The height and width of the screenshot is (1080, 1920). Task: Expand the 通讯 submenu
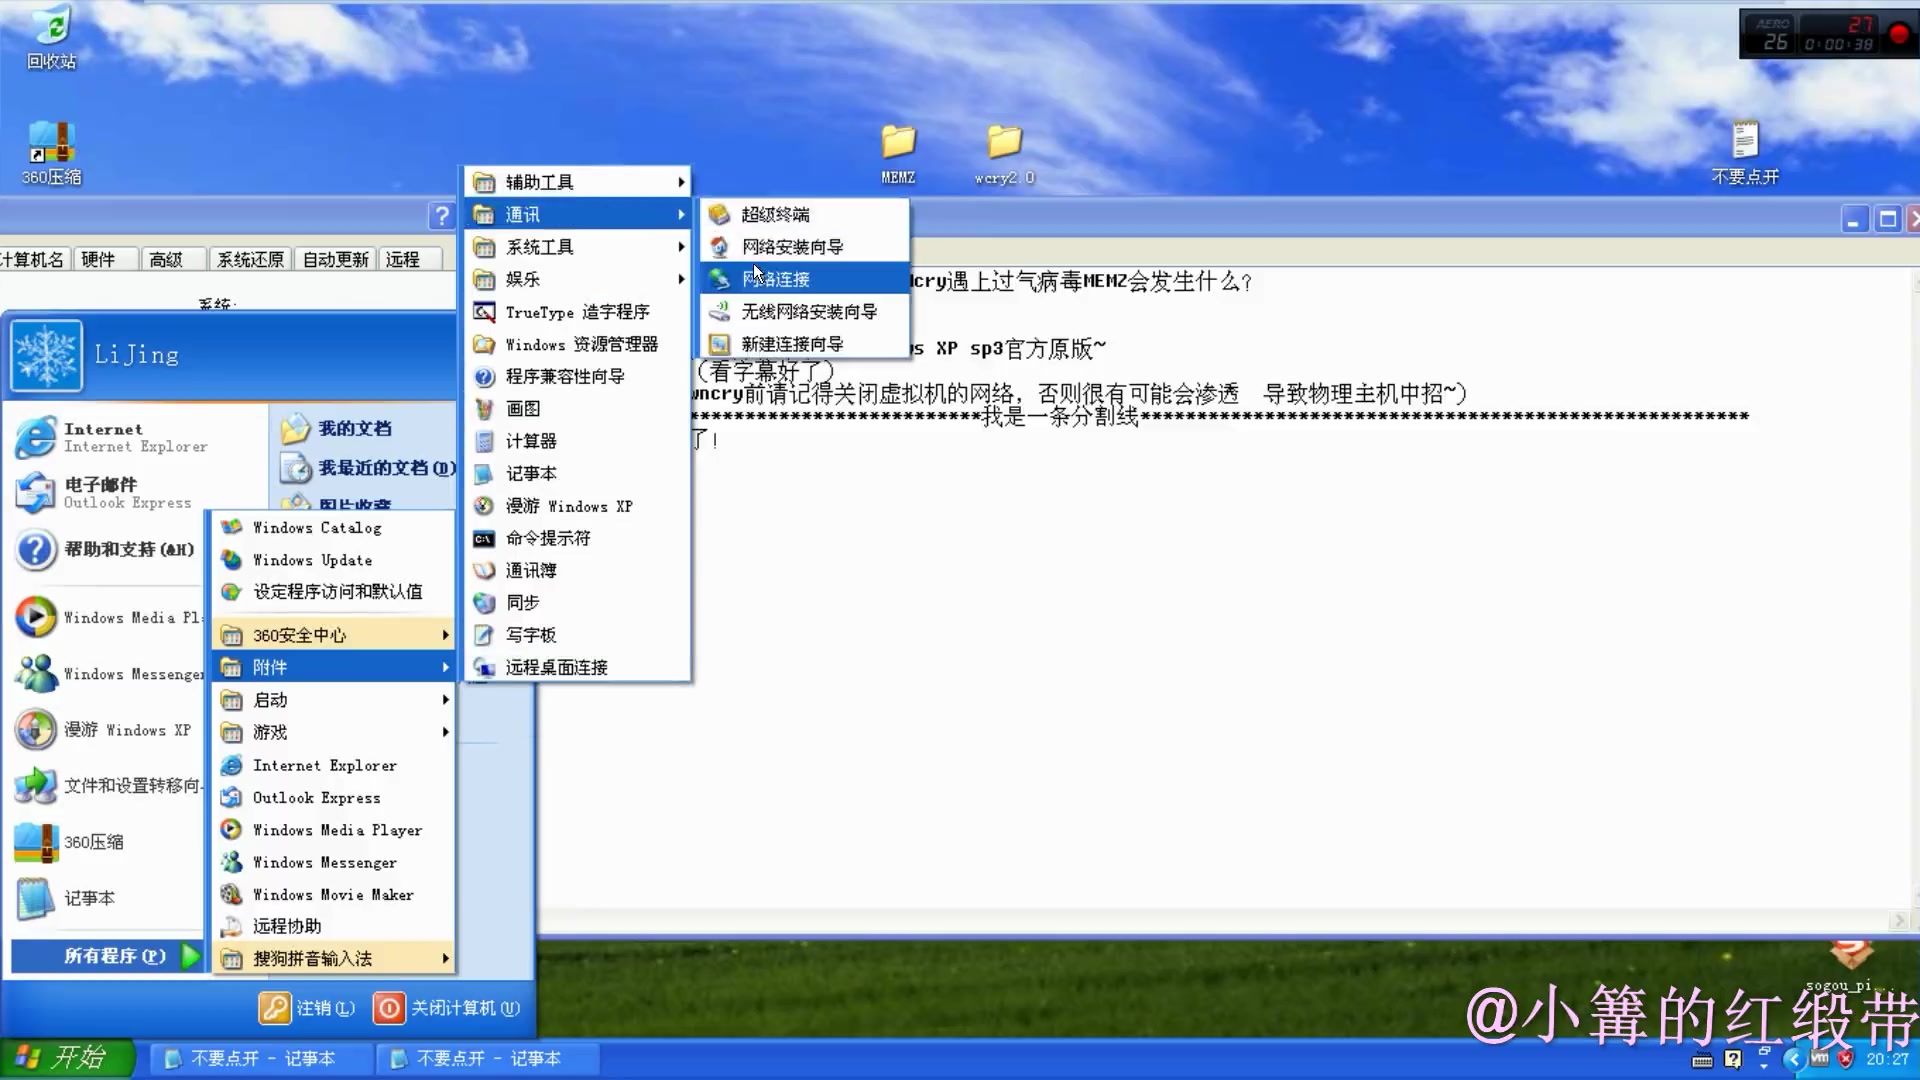click(578, 214)
